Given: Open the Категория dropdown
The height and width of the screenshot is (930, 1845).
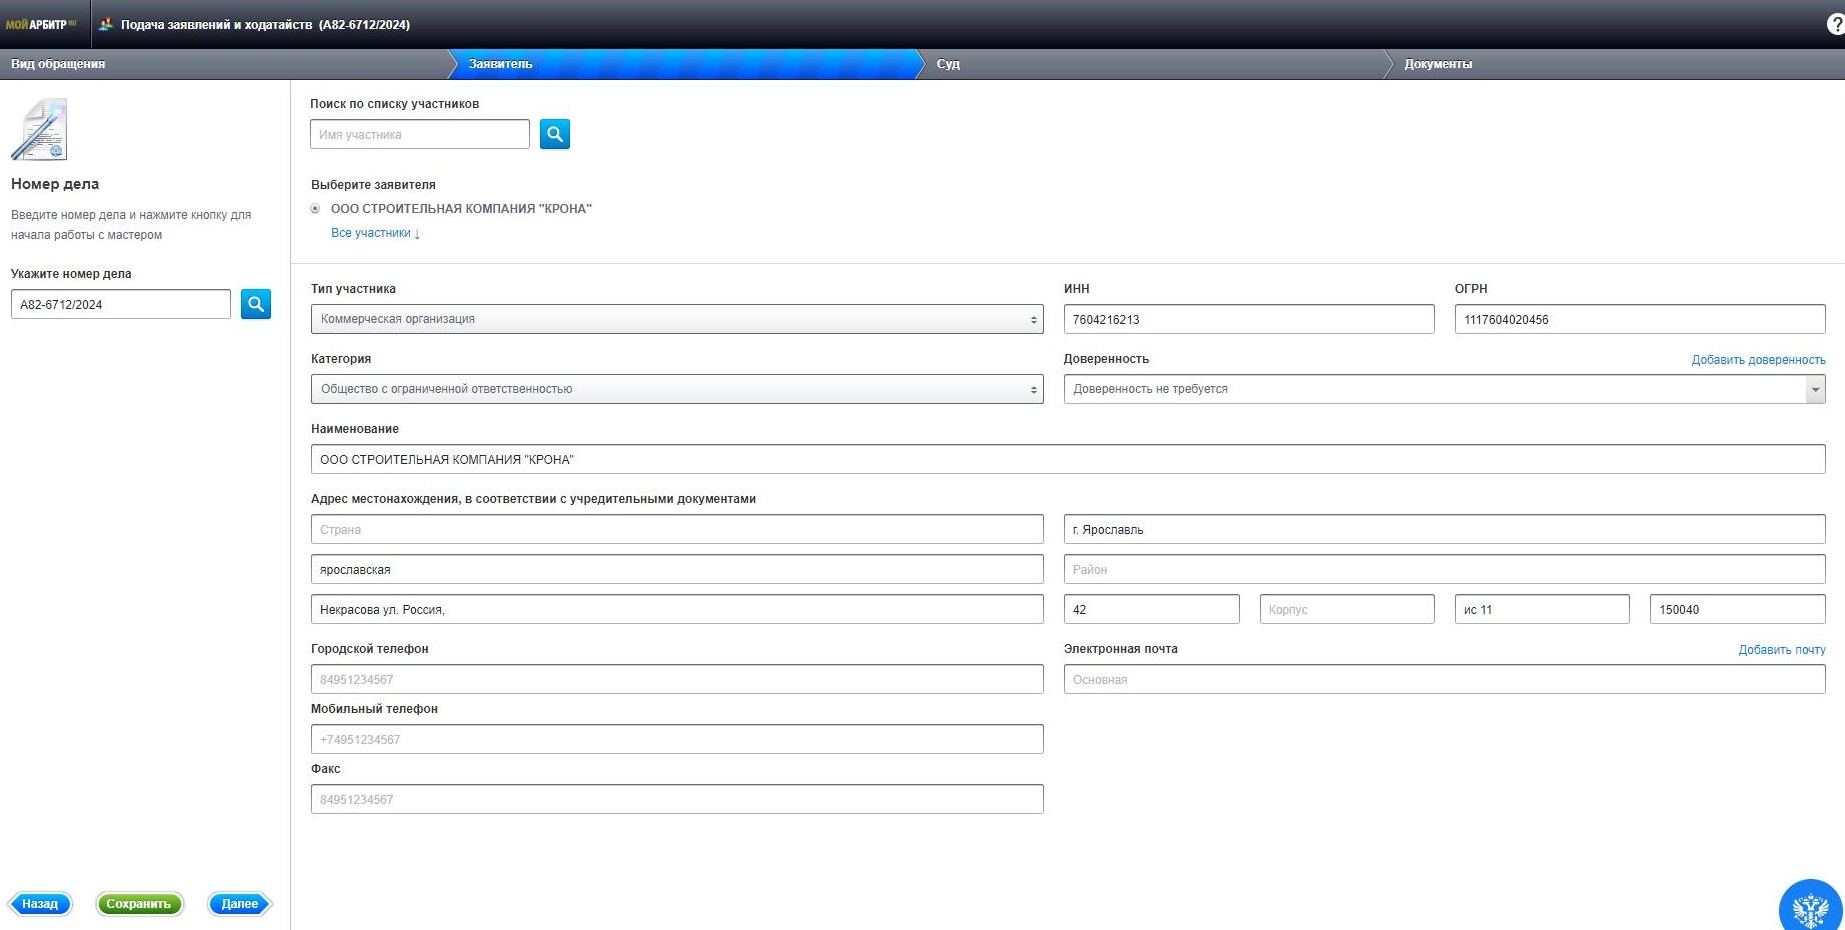Looking at the screenshot, I should point(677,389).
